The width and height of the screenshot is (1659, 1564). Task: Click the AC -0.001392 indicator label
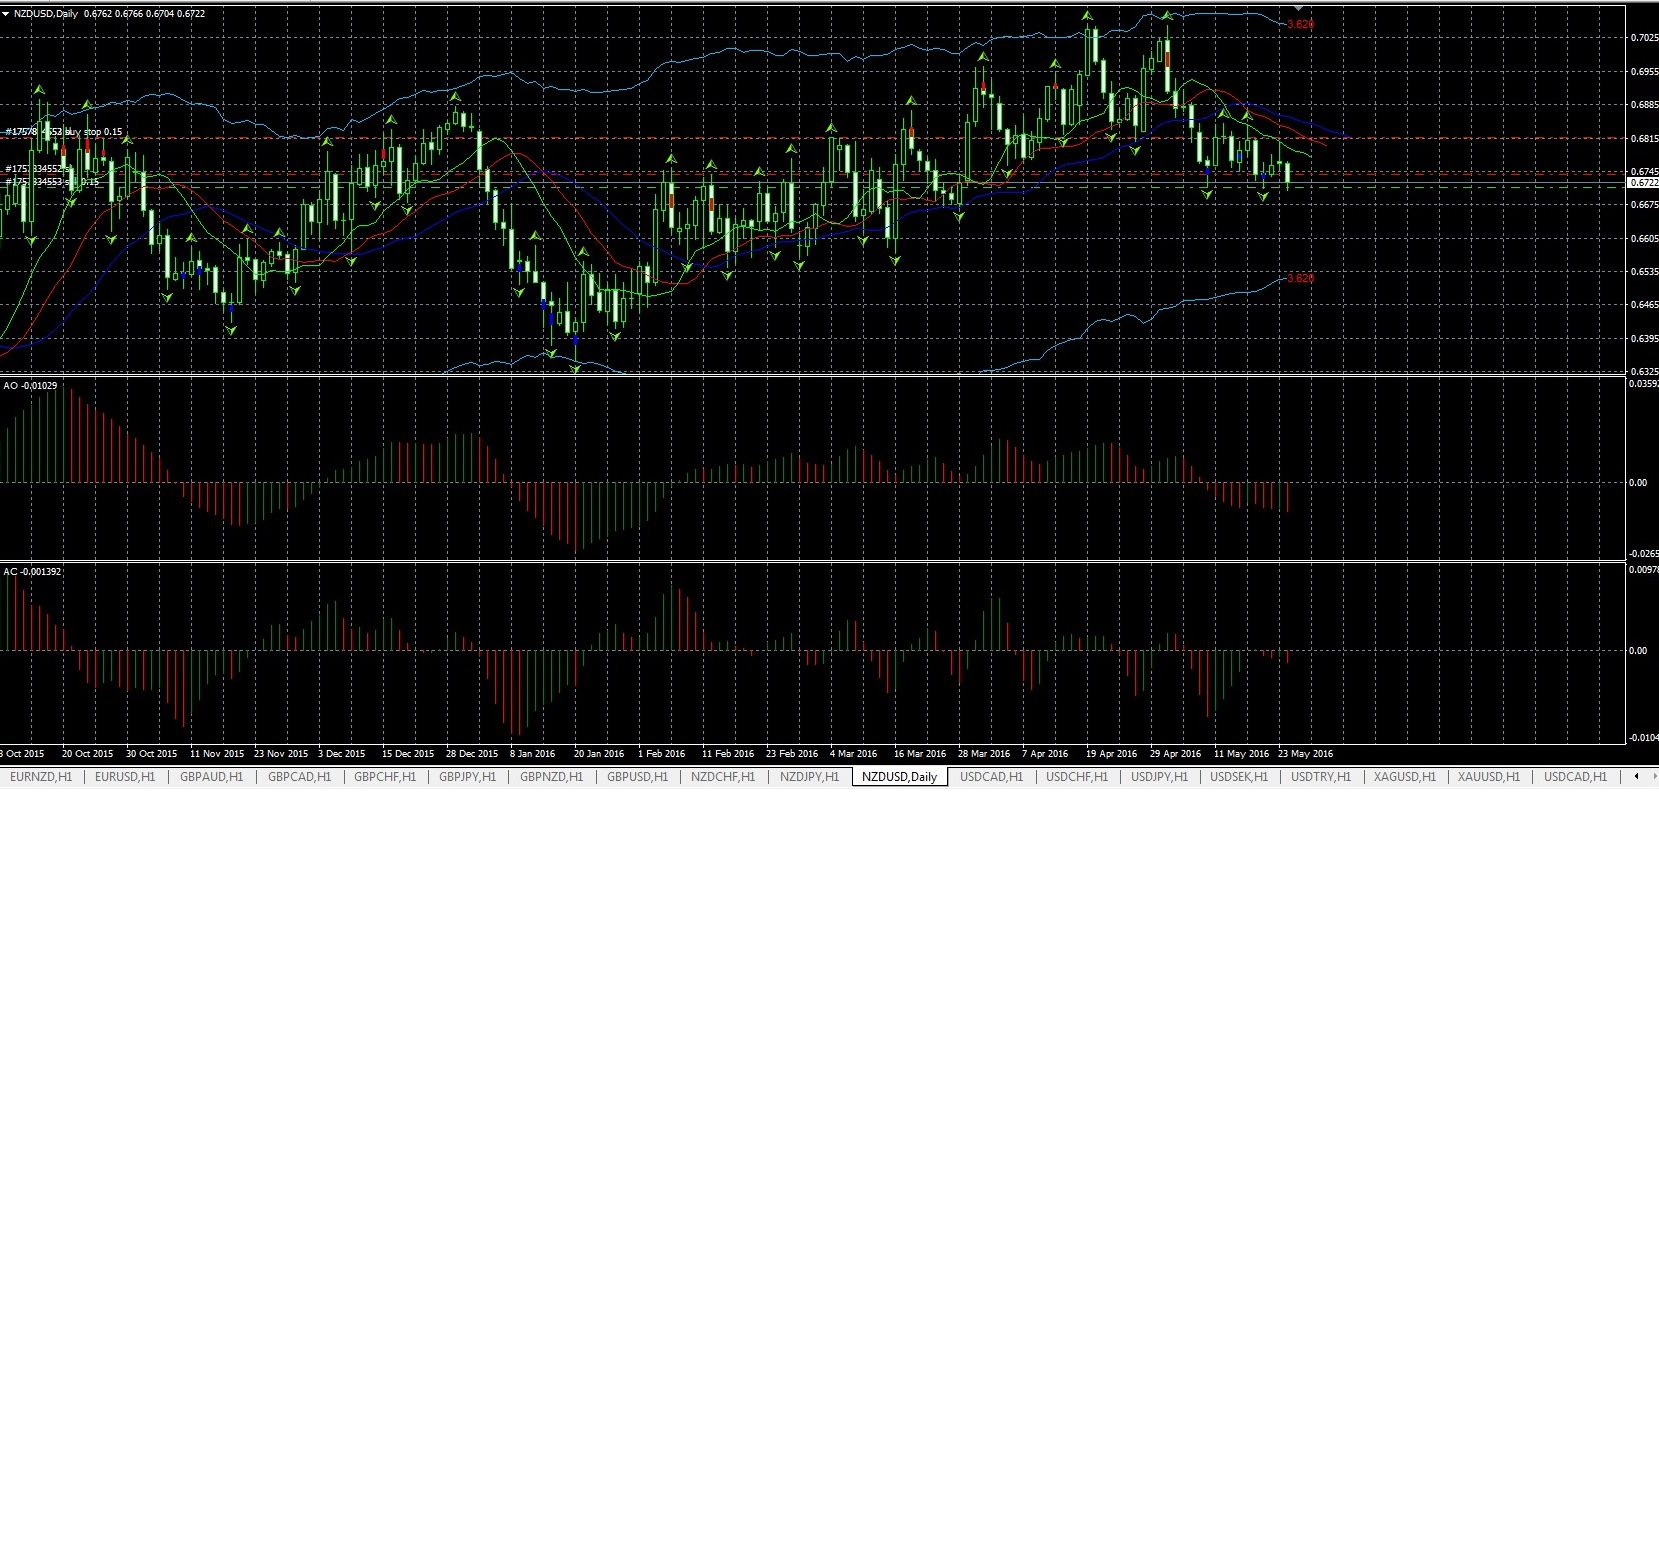click(x=32, y=572)
